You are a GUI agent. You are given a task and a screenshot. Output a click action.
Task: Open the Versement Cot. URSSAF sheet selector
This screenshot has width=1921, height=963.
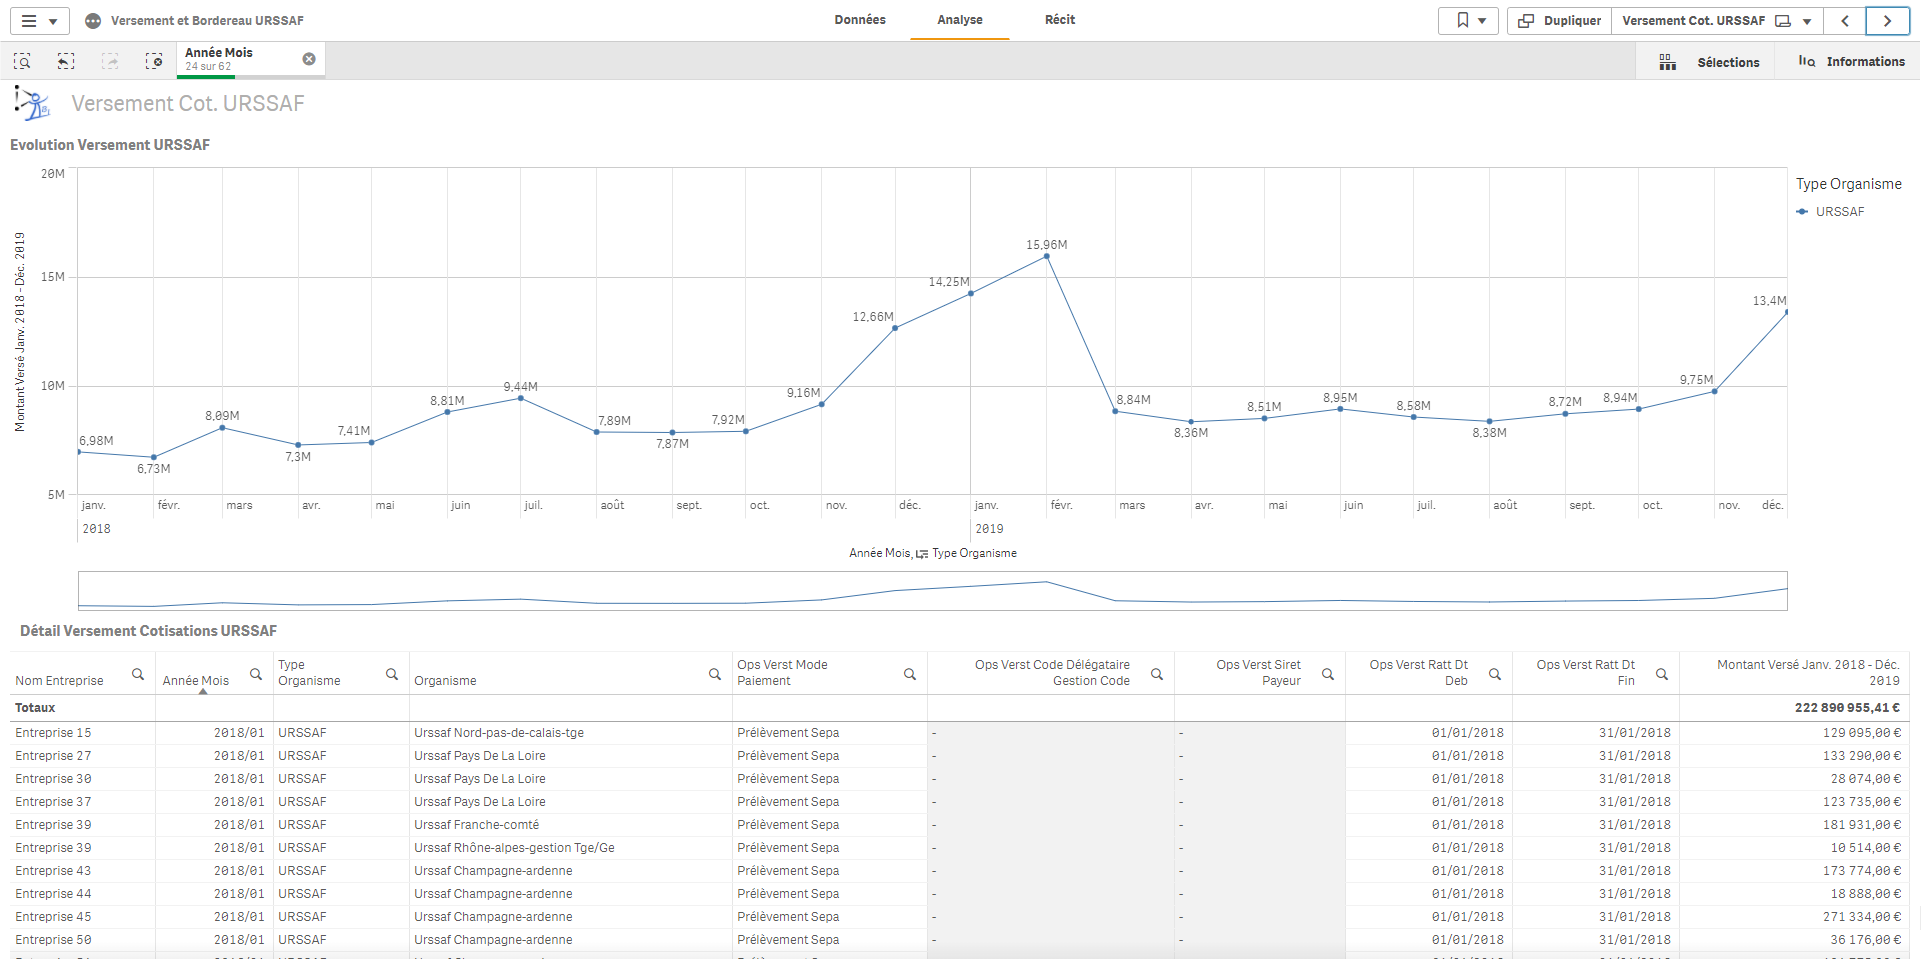tap(1716, 21)
